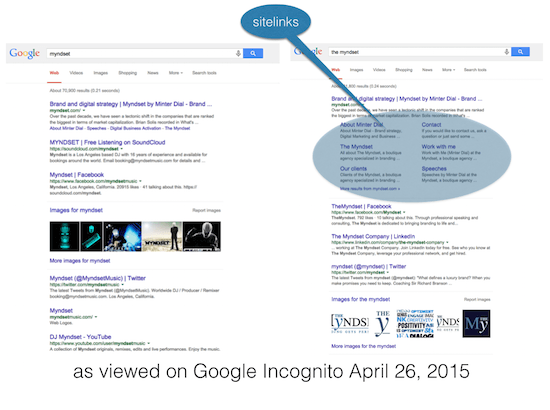Viewport: 550px width, 410px height.
Task: Open 'MYNDSET | Free Listening on SoundCloud' result
Action: [107, 142]
